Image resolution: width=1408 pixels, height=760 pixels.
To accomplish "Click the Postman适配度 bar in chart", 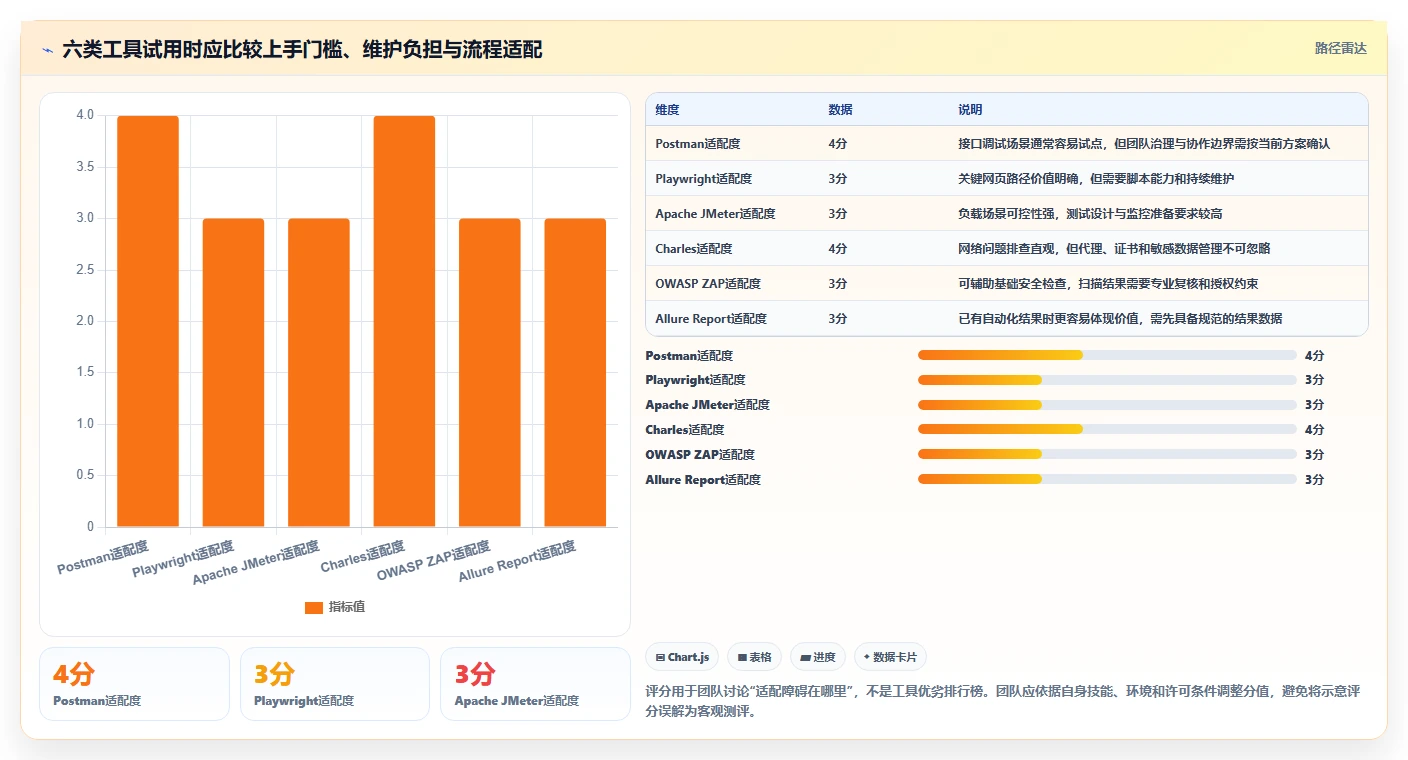I will coord(148,321).
